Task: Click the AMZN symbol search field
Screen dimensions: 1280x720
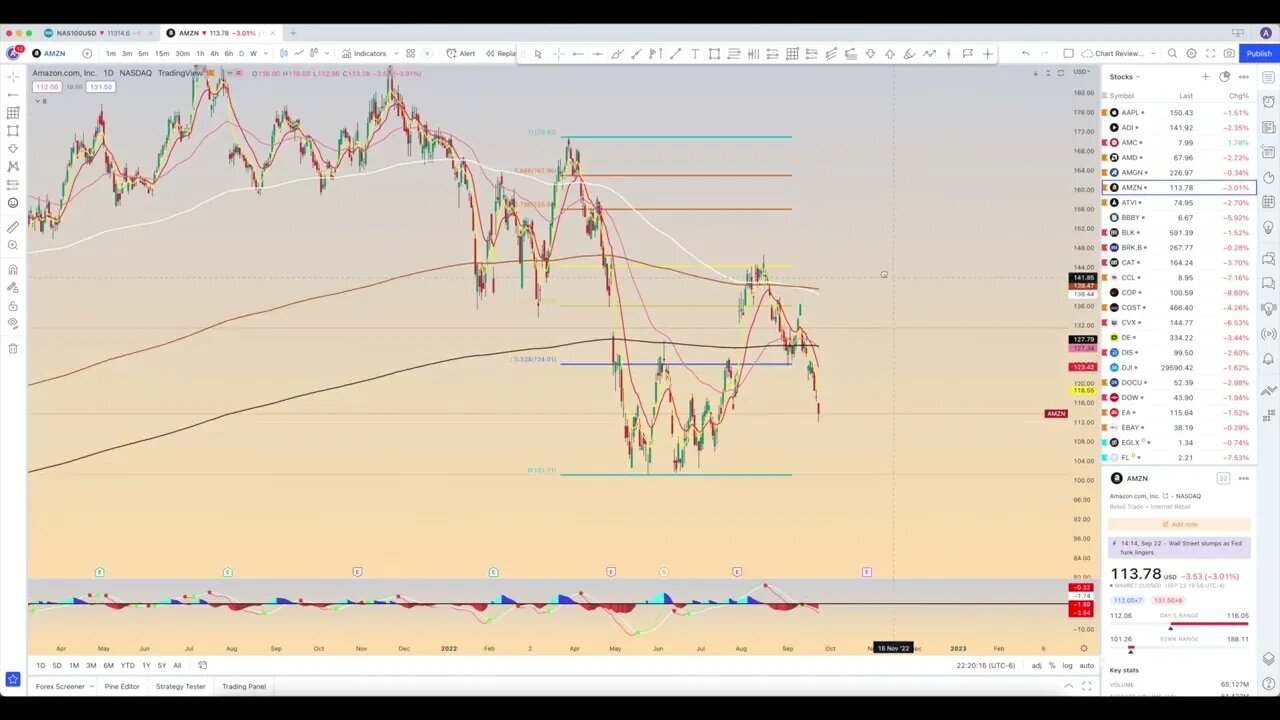Action: click(54, 53)
